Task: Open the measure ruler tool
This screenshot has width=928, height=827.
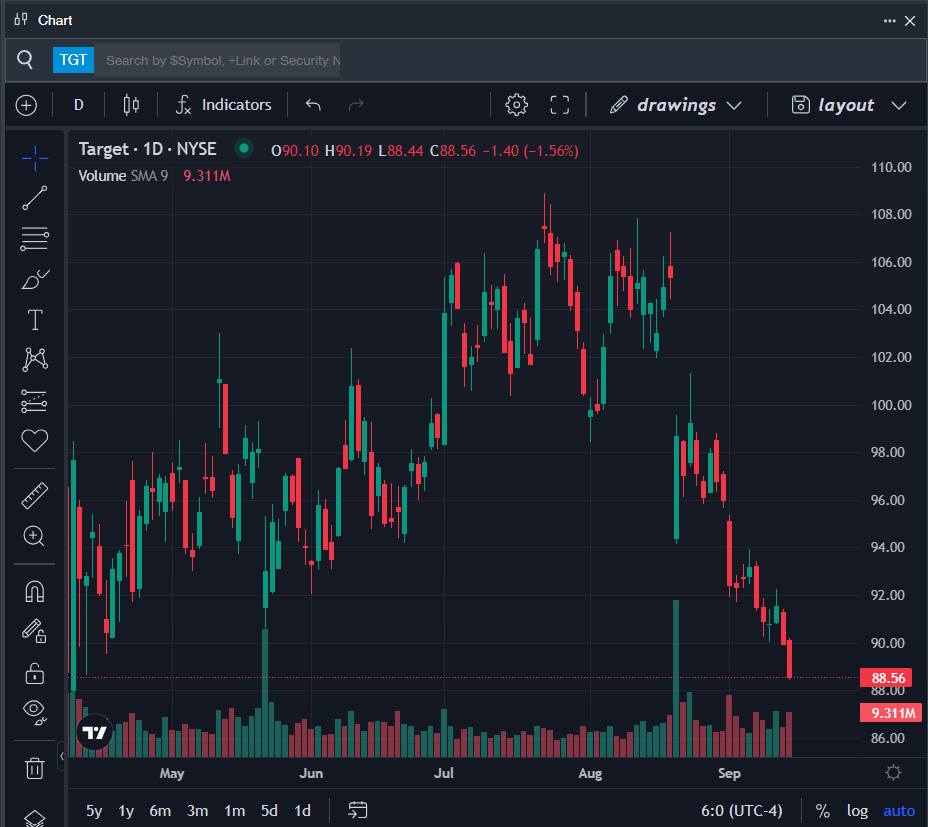Action: coord(35,495)
